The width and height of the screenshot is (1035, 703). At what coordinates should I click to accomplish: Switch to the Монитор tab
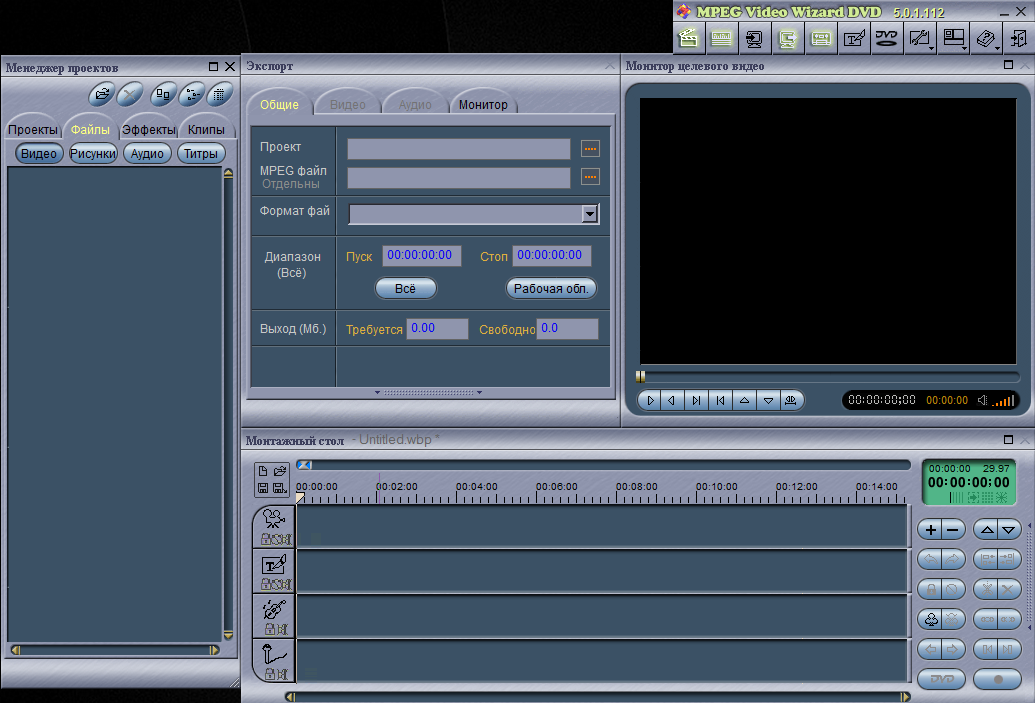click(483, 105)
